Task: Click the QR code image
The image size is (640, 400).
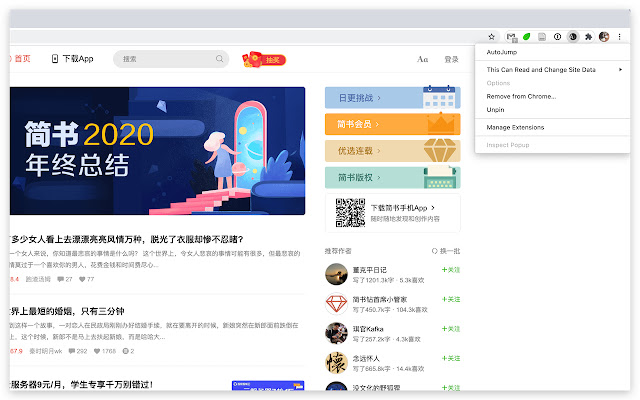Action: pyautogui.click(x=350, y=213)
